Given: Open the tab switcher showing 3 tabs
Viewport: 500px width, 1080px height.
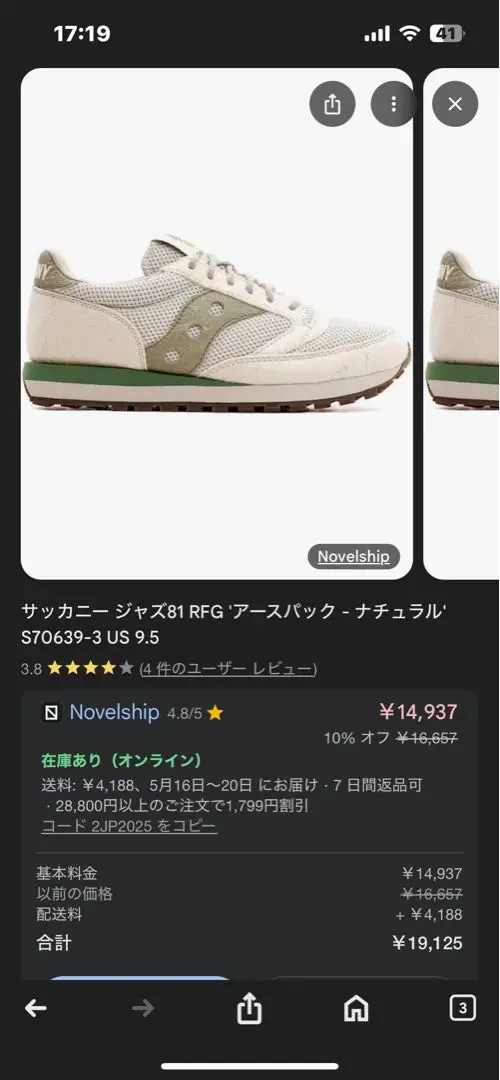Looking at the screenshot, I should click(463, 1009).
